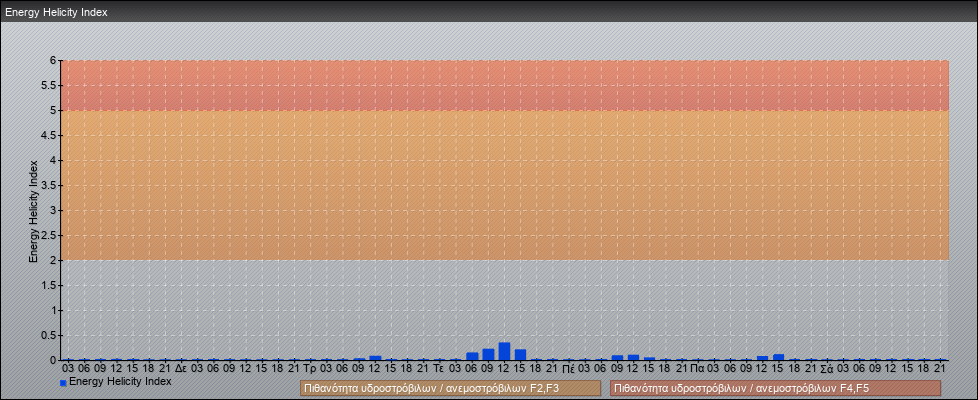The image size is (978, 400).
Task: Click the bar at hour 09 after Τε
Action: pos(488,354)
